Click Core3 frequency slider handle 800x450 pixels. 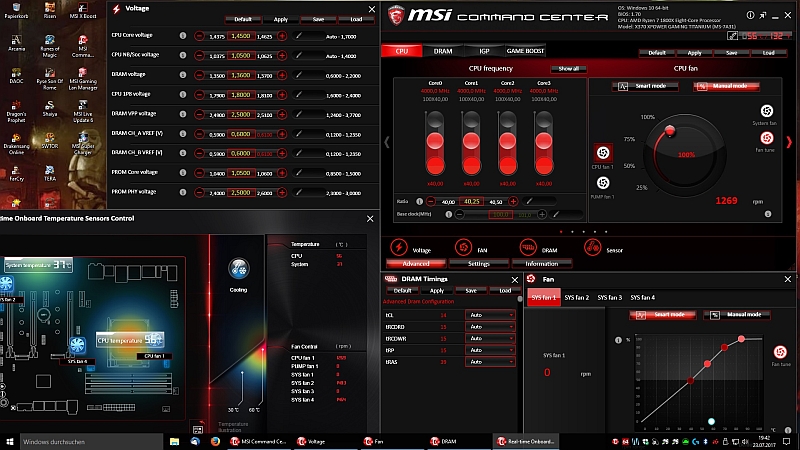544,141
